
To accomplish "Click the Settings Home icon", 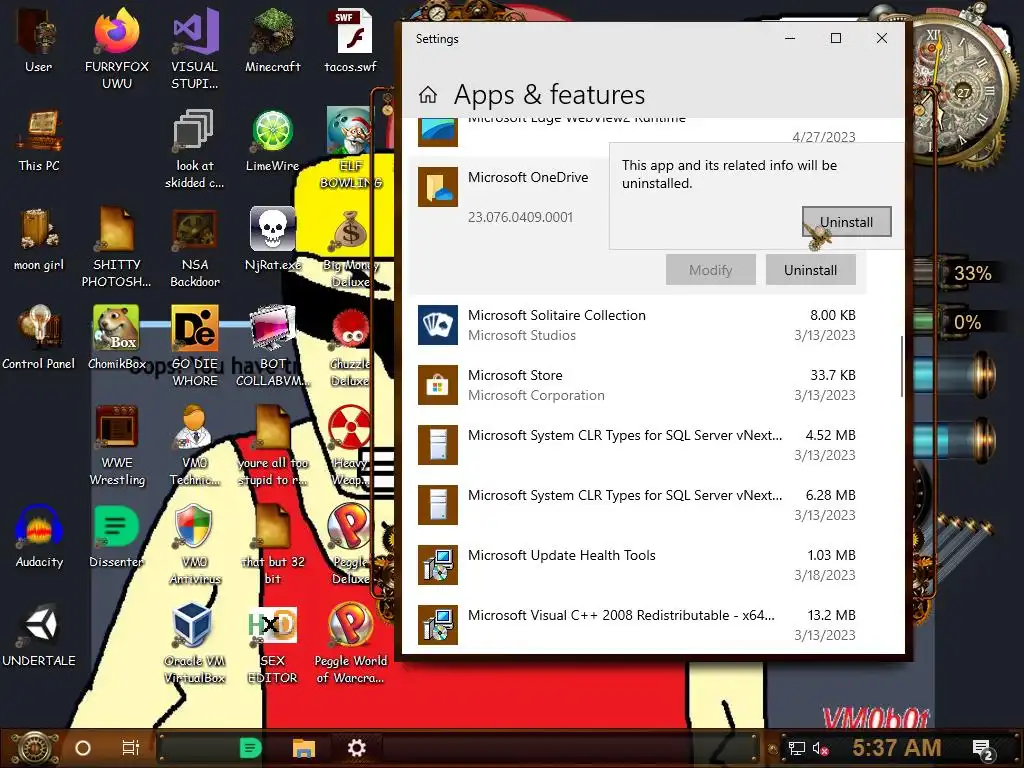I will [x=428, y=95].
